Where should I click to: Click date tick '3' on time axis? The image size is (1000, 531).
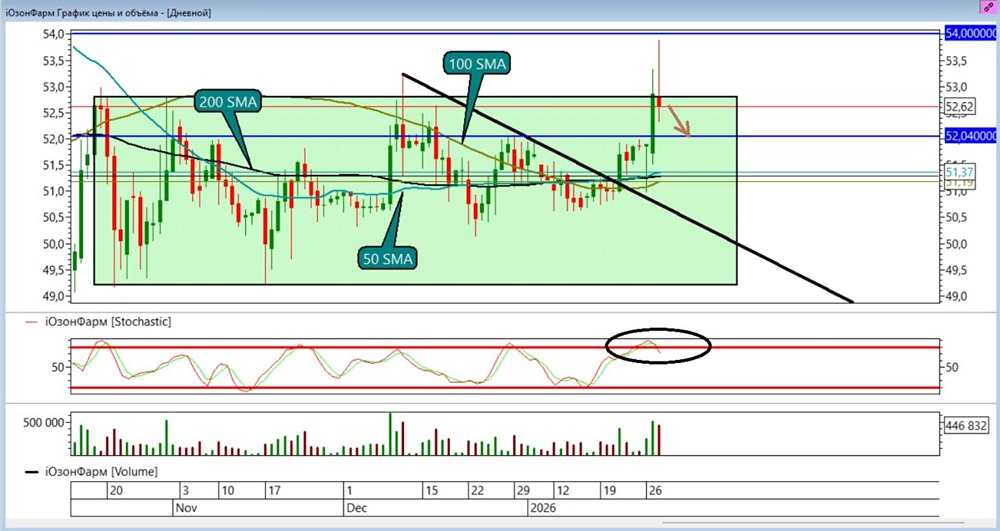[186, 491]
